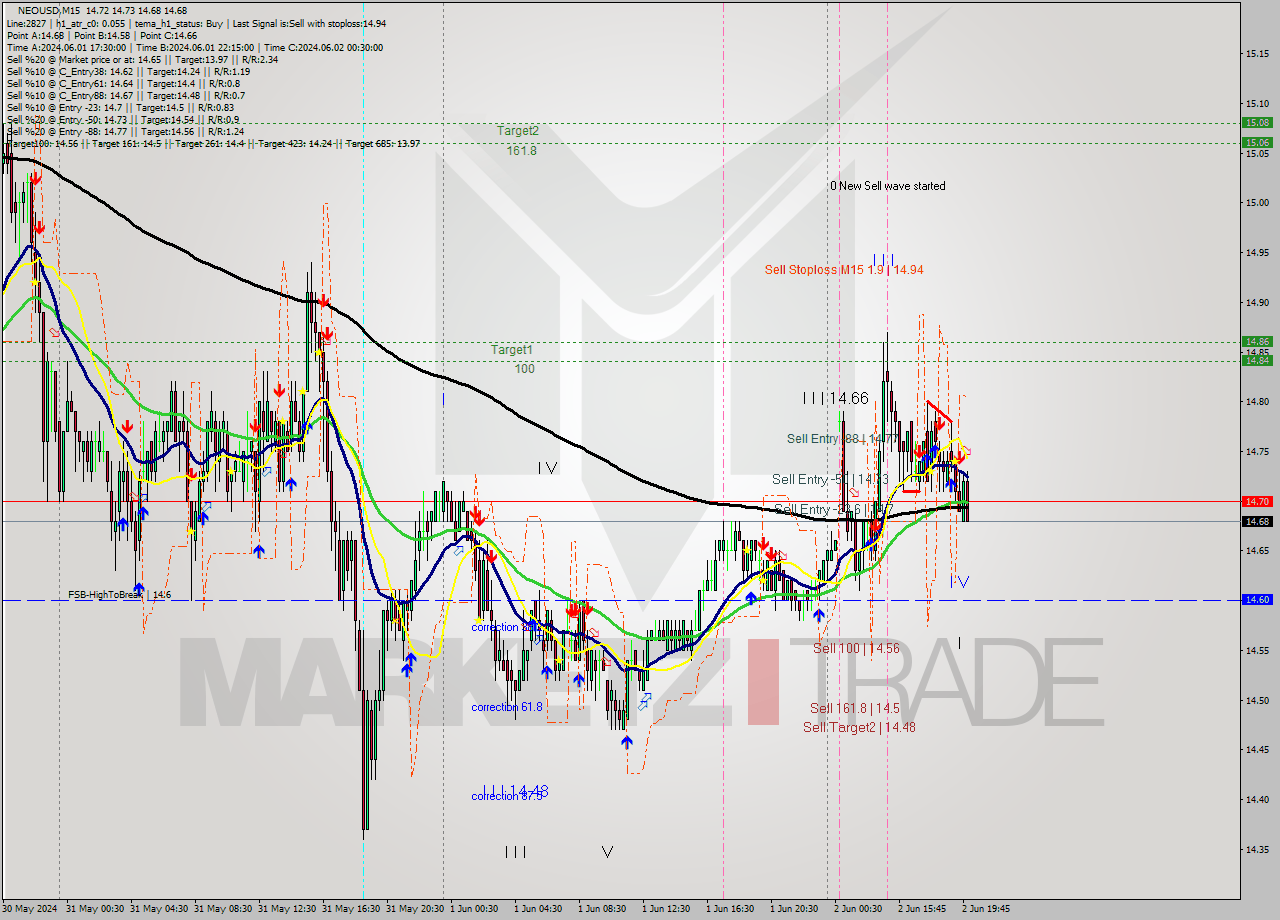Screen dimensions: 1280x920
Task: Click the green Target1 label
Action: click(512, 349)
